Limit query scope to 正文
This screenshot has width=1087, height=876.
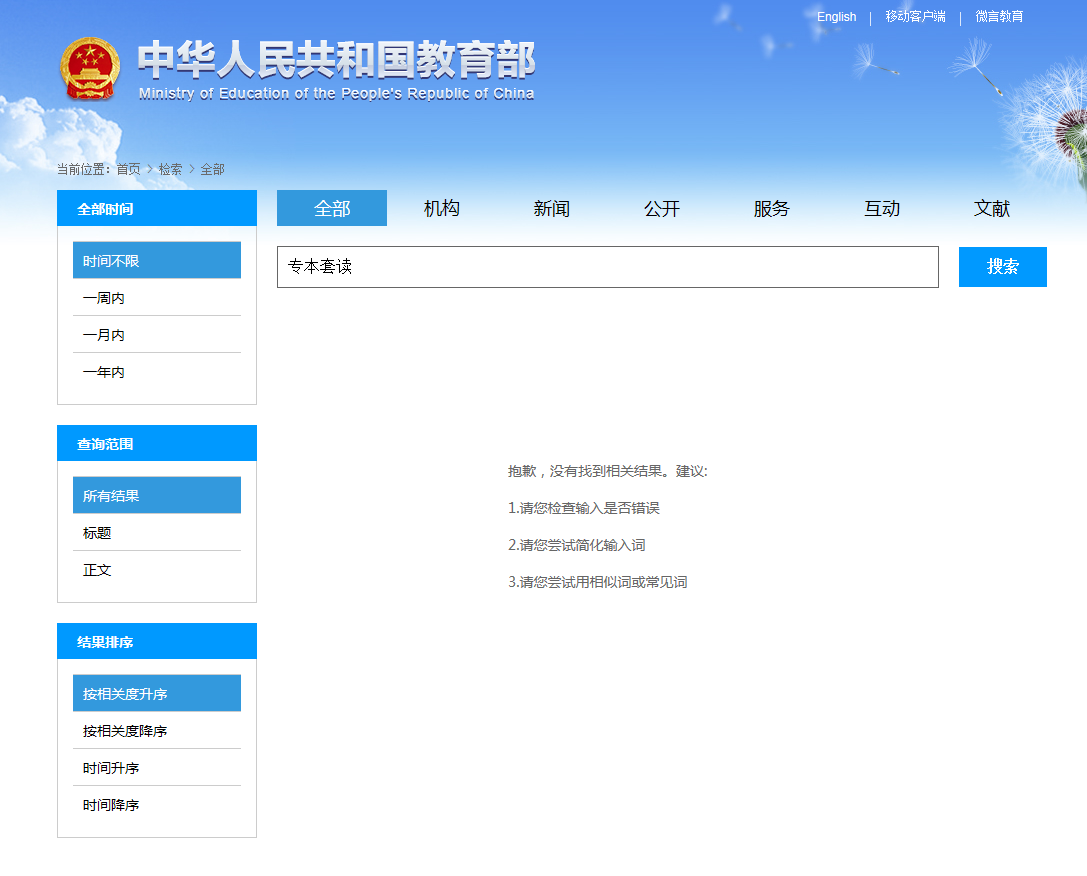(x=157, y=570)
